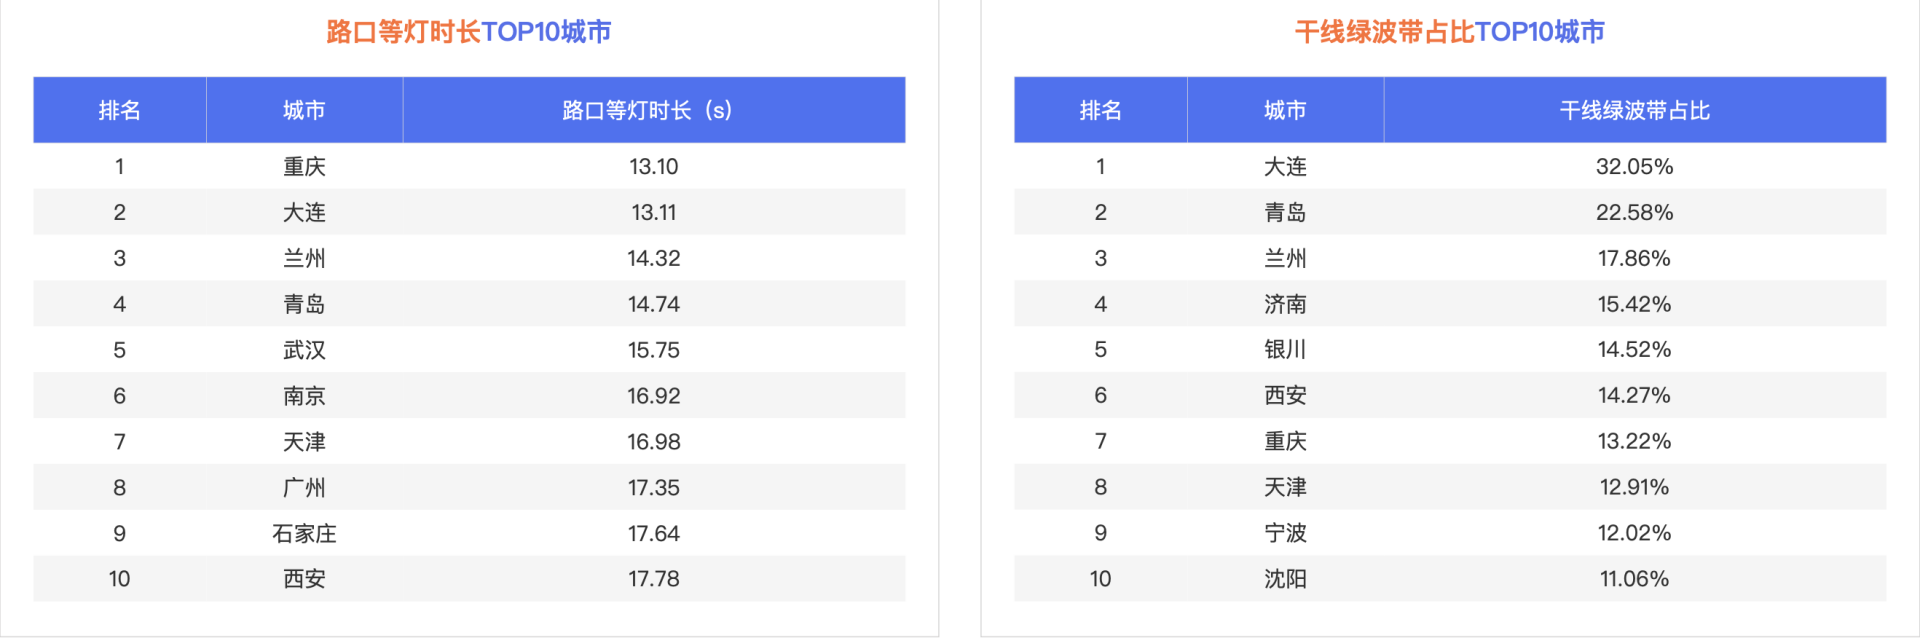Select the 17.78 waiting time value
The image size is (1920, 638).
point(653,579)
